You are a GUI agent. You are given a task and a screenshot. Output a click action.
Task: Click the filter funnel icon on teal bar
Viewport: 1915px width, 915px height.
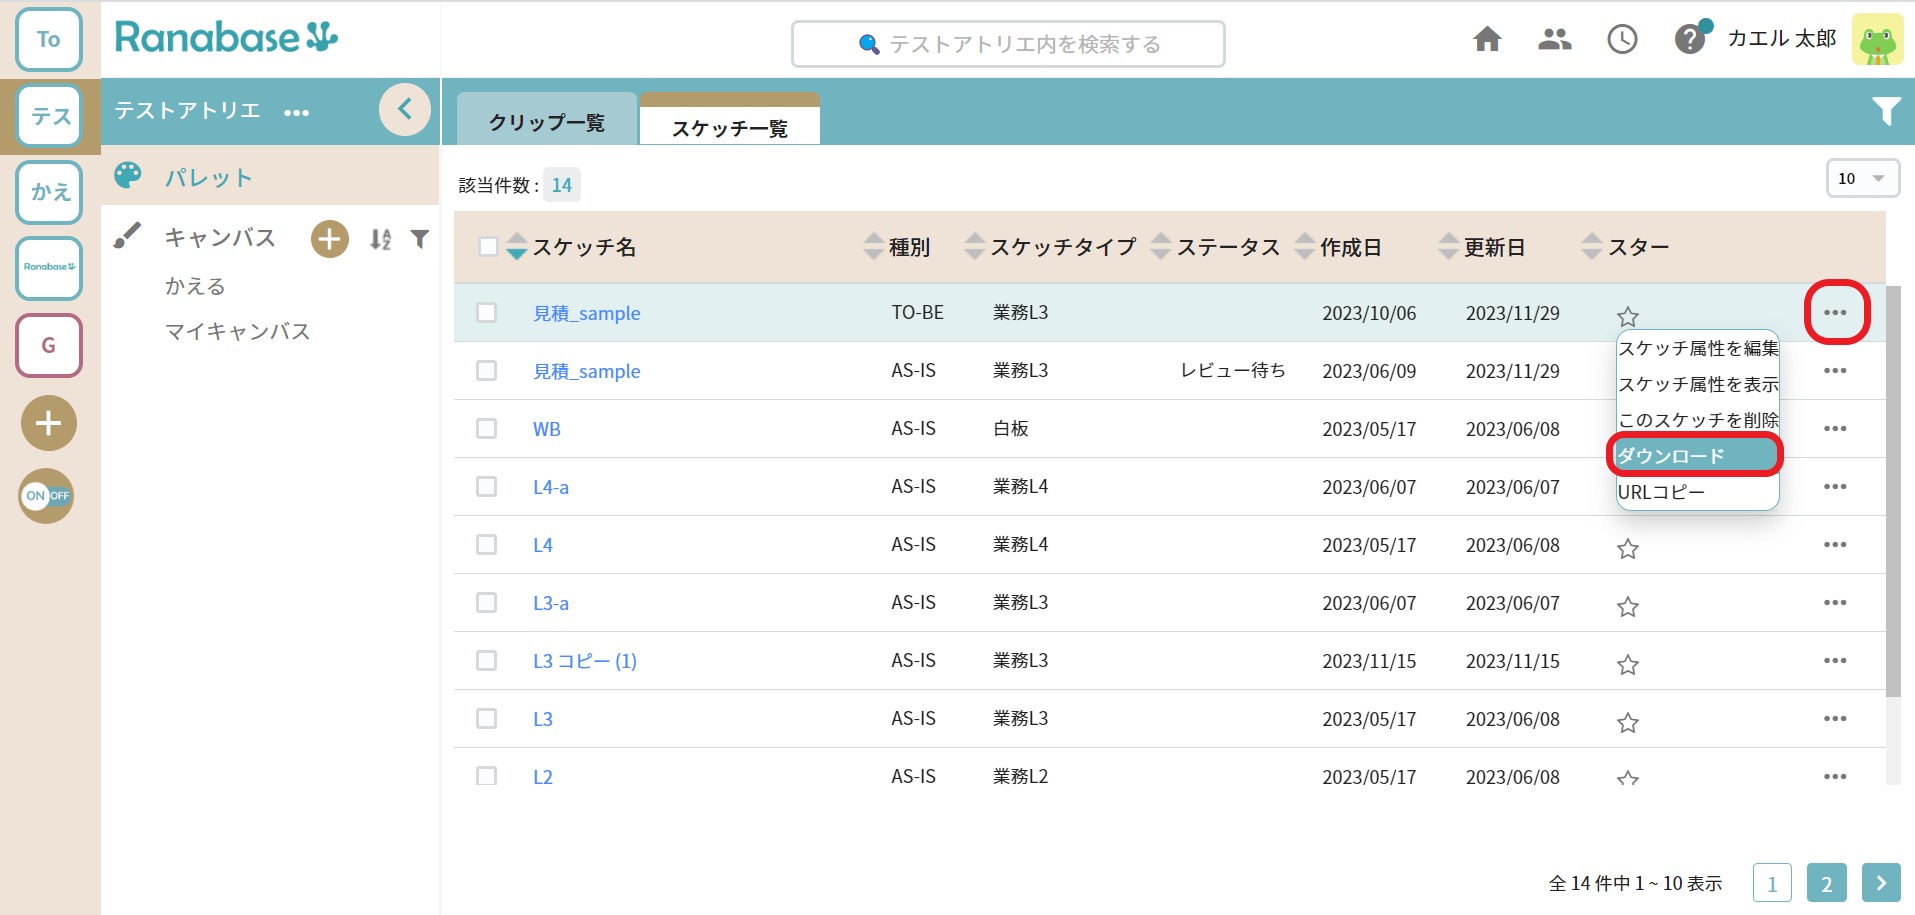(1887, 112)
